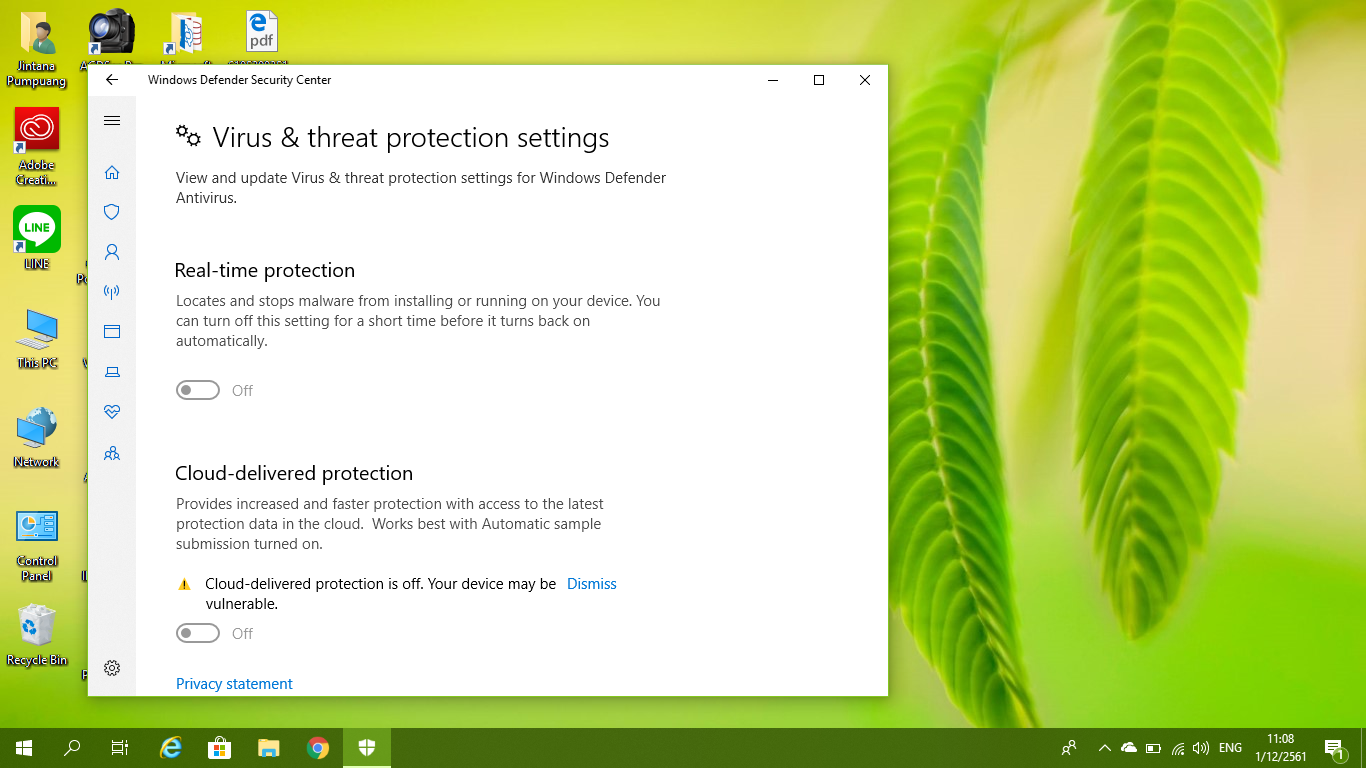Open App & browser control sidebar icon

coord(112,332)
